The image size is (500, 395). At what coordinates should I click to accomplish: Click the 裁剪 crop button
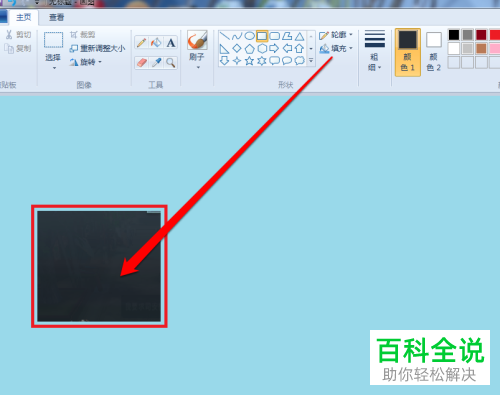83,35
